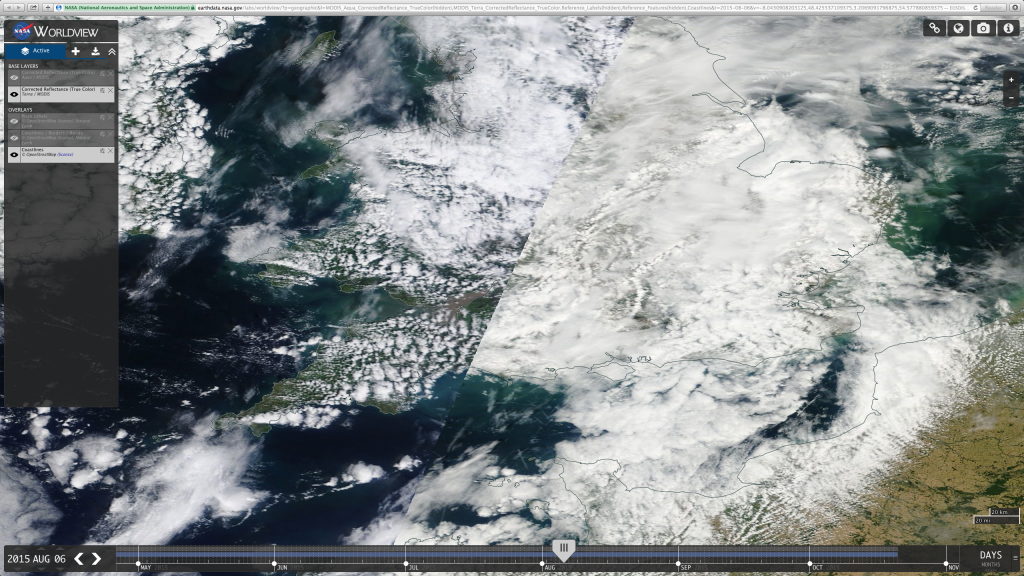Viewport: 1024px width, 576px height.
Task: Open options for Terra/MODIS layer
Action: 103,91
